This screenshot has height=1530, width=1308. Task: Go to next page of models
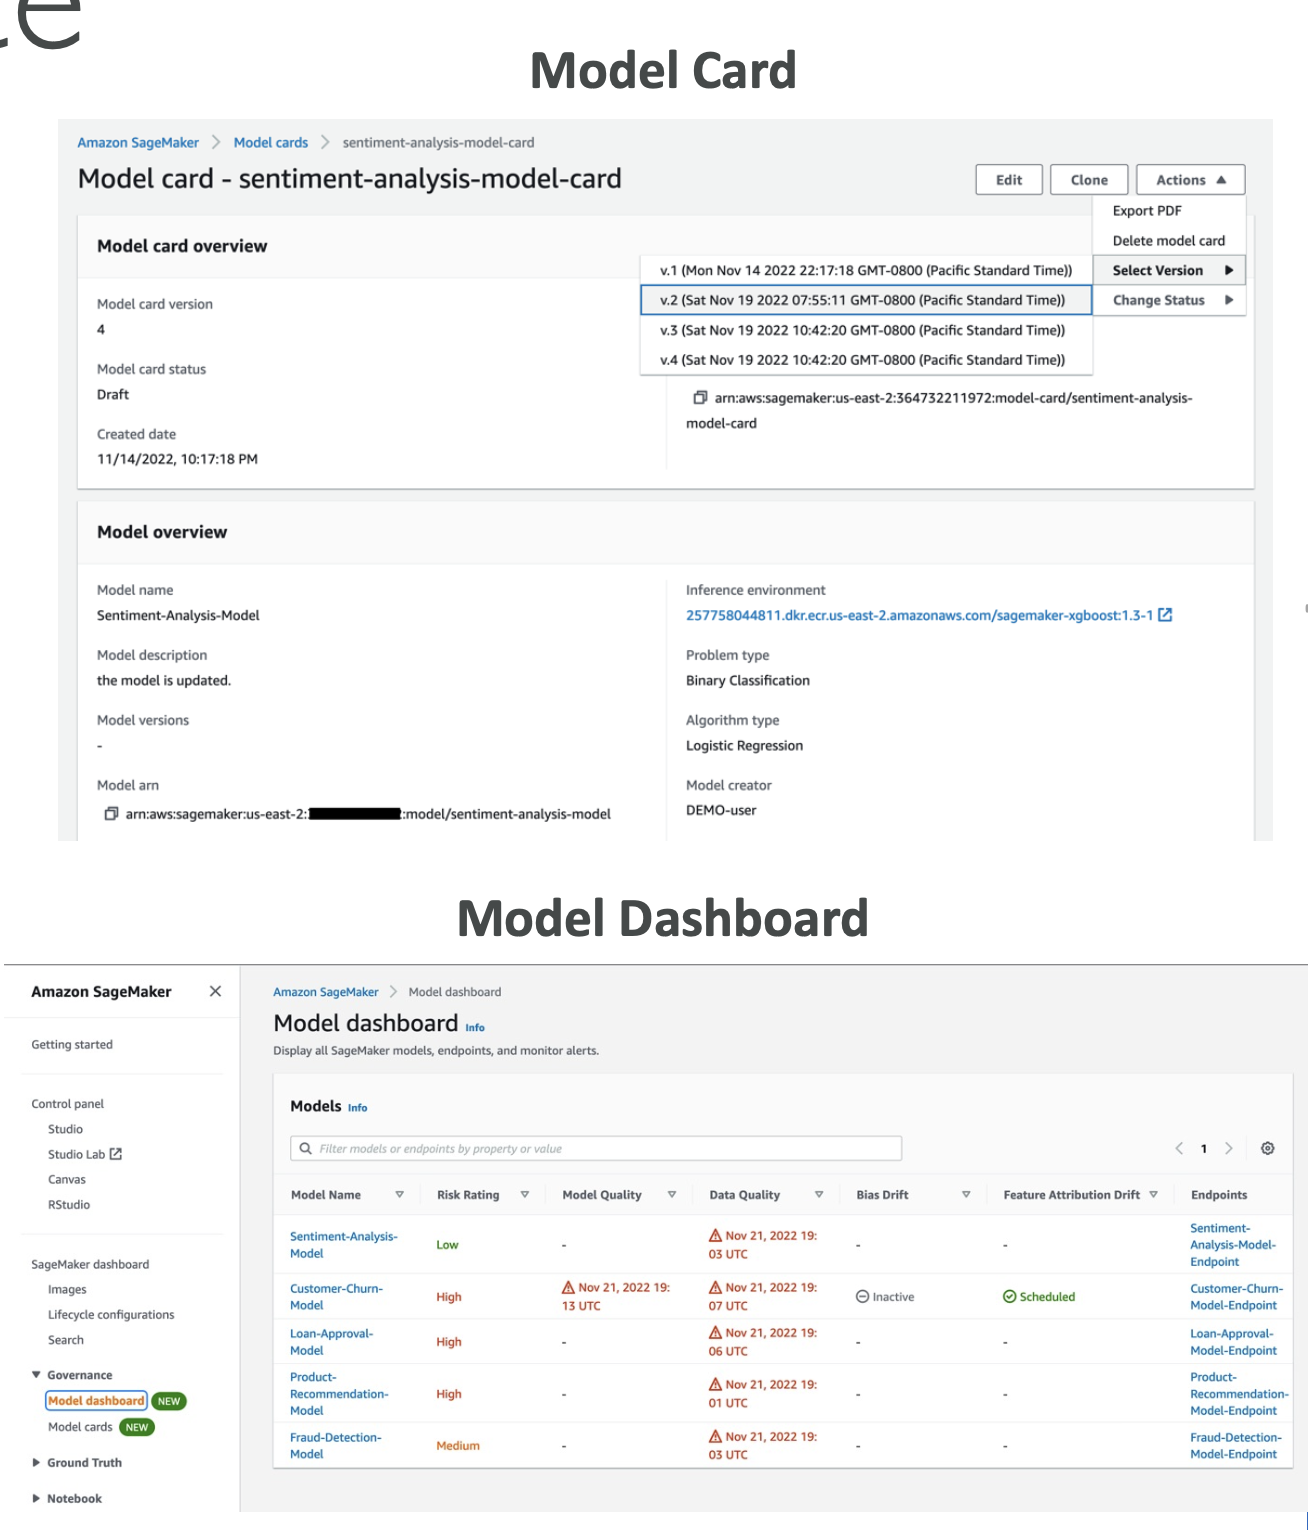tap(1229, 1148)
